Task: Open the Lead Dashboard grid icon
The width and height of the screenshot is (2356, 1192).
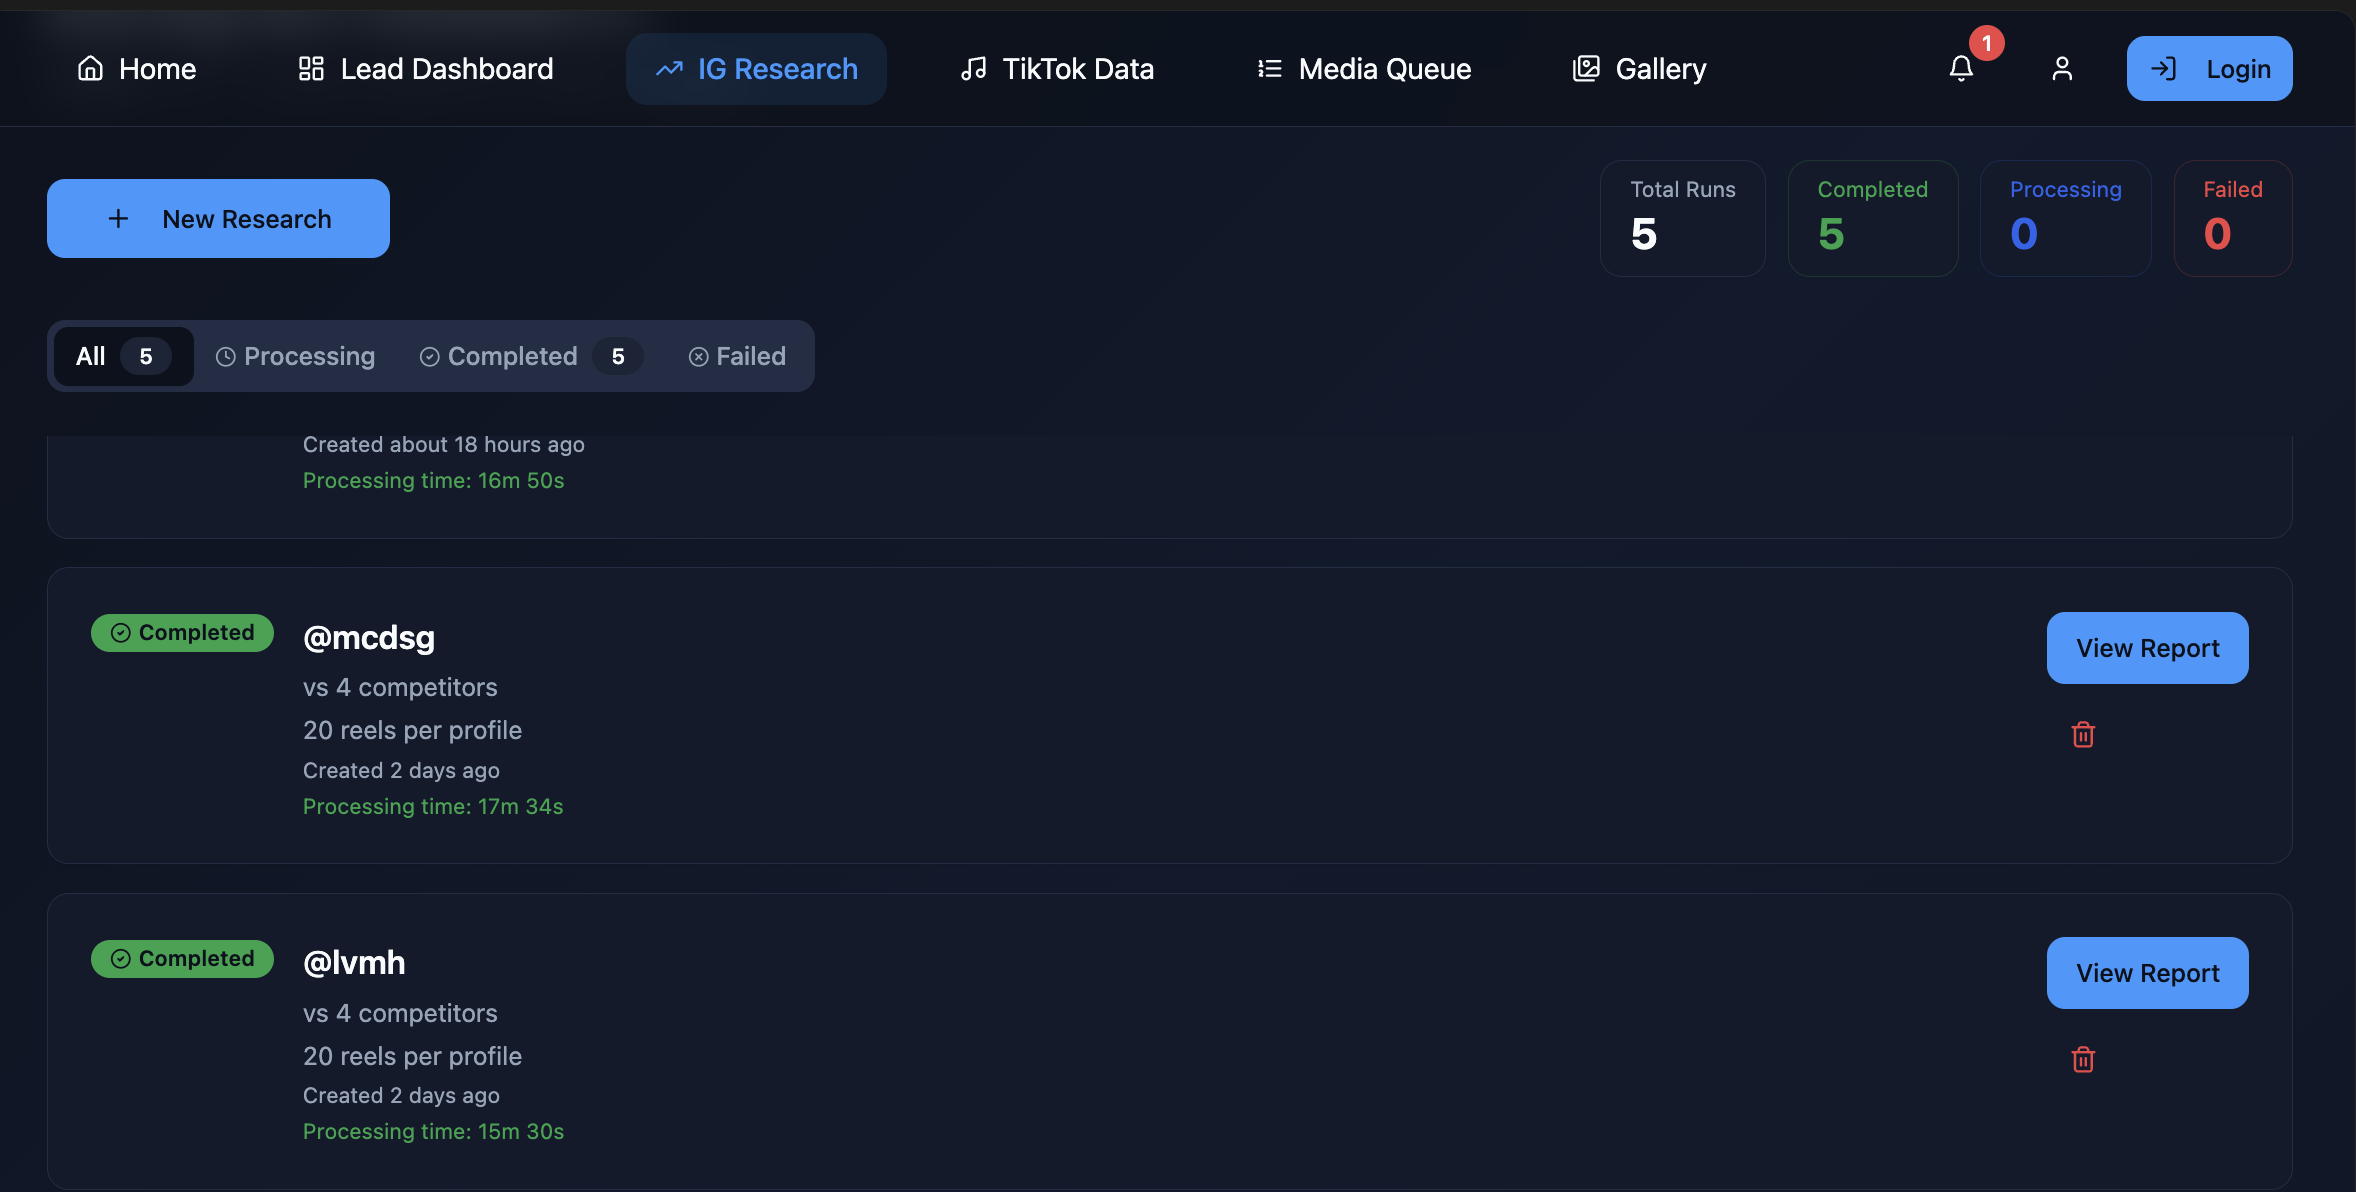Action: (x=310, y=67)
